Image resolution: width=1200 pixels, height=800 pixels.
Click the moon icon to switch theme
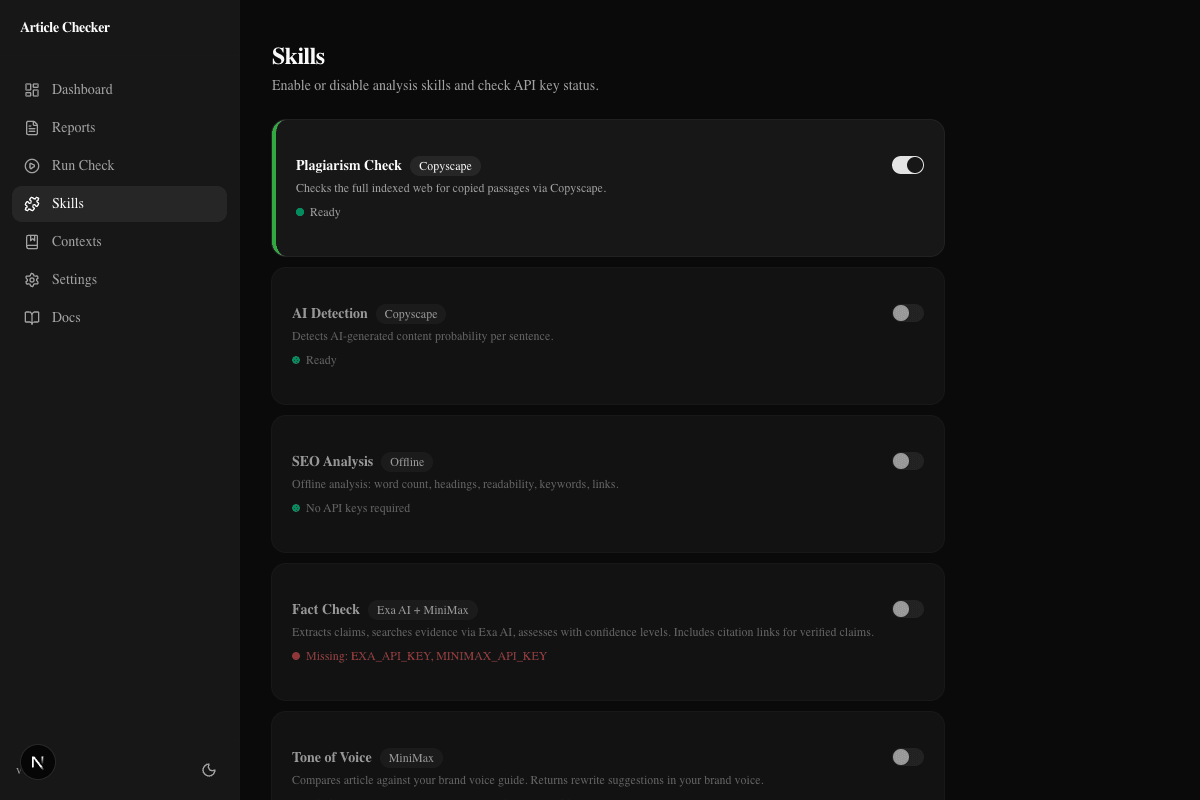click(209, 770)
